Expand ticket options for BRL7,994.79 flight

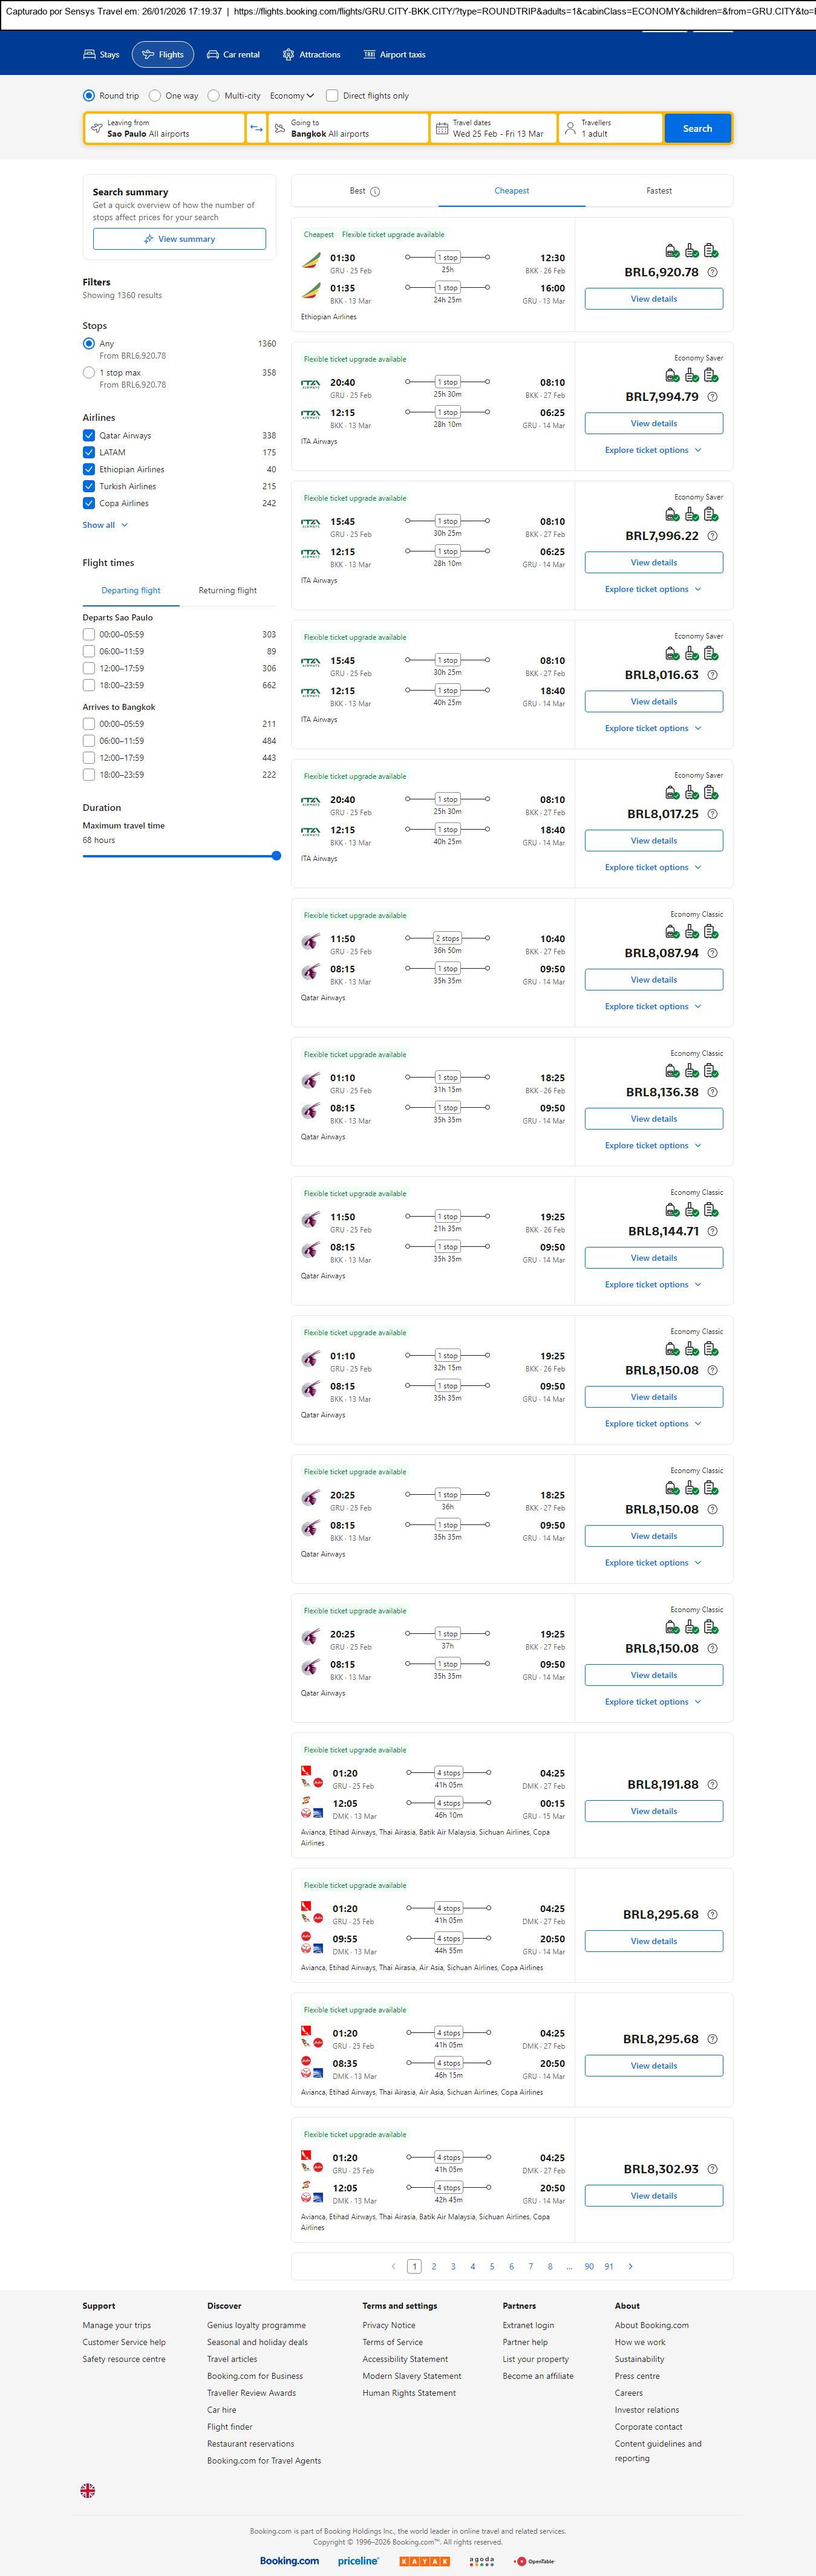[653, 450]
